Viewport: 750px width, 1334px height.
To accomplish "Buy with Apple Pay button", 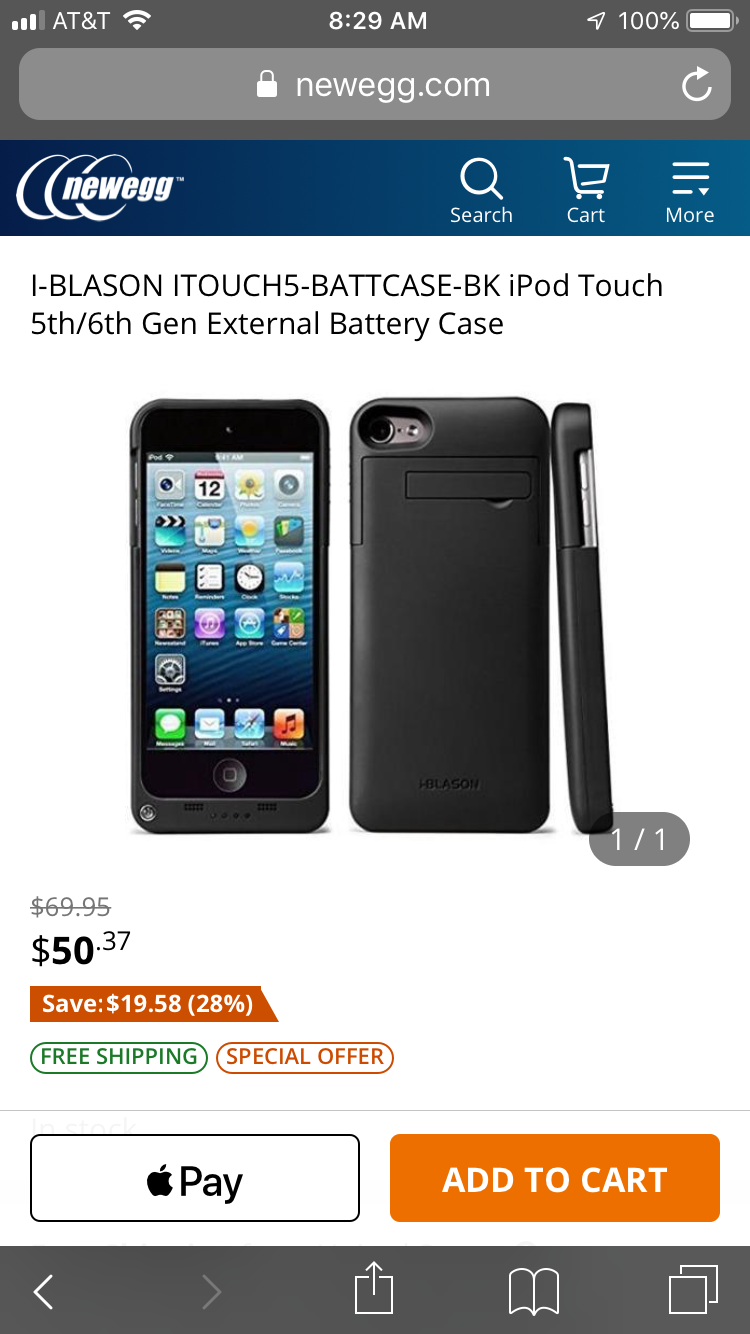I will click(195, 1178).
